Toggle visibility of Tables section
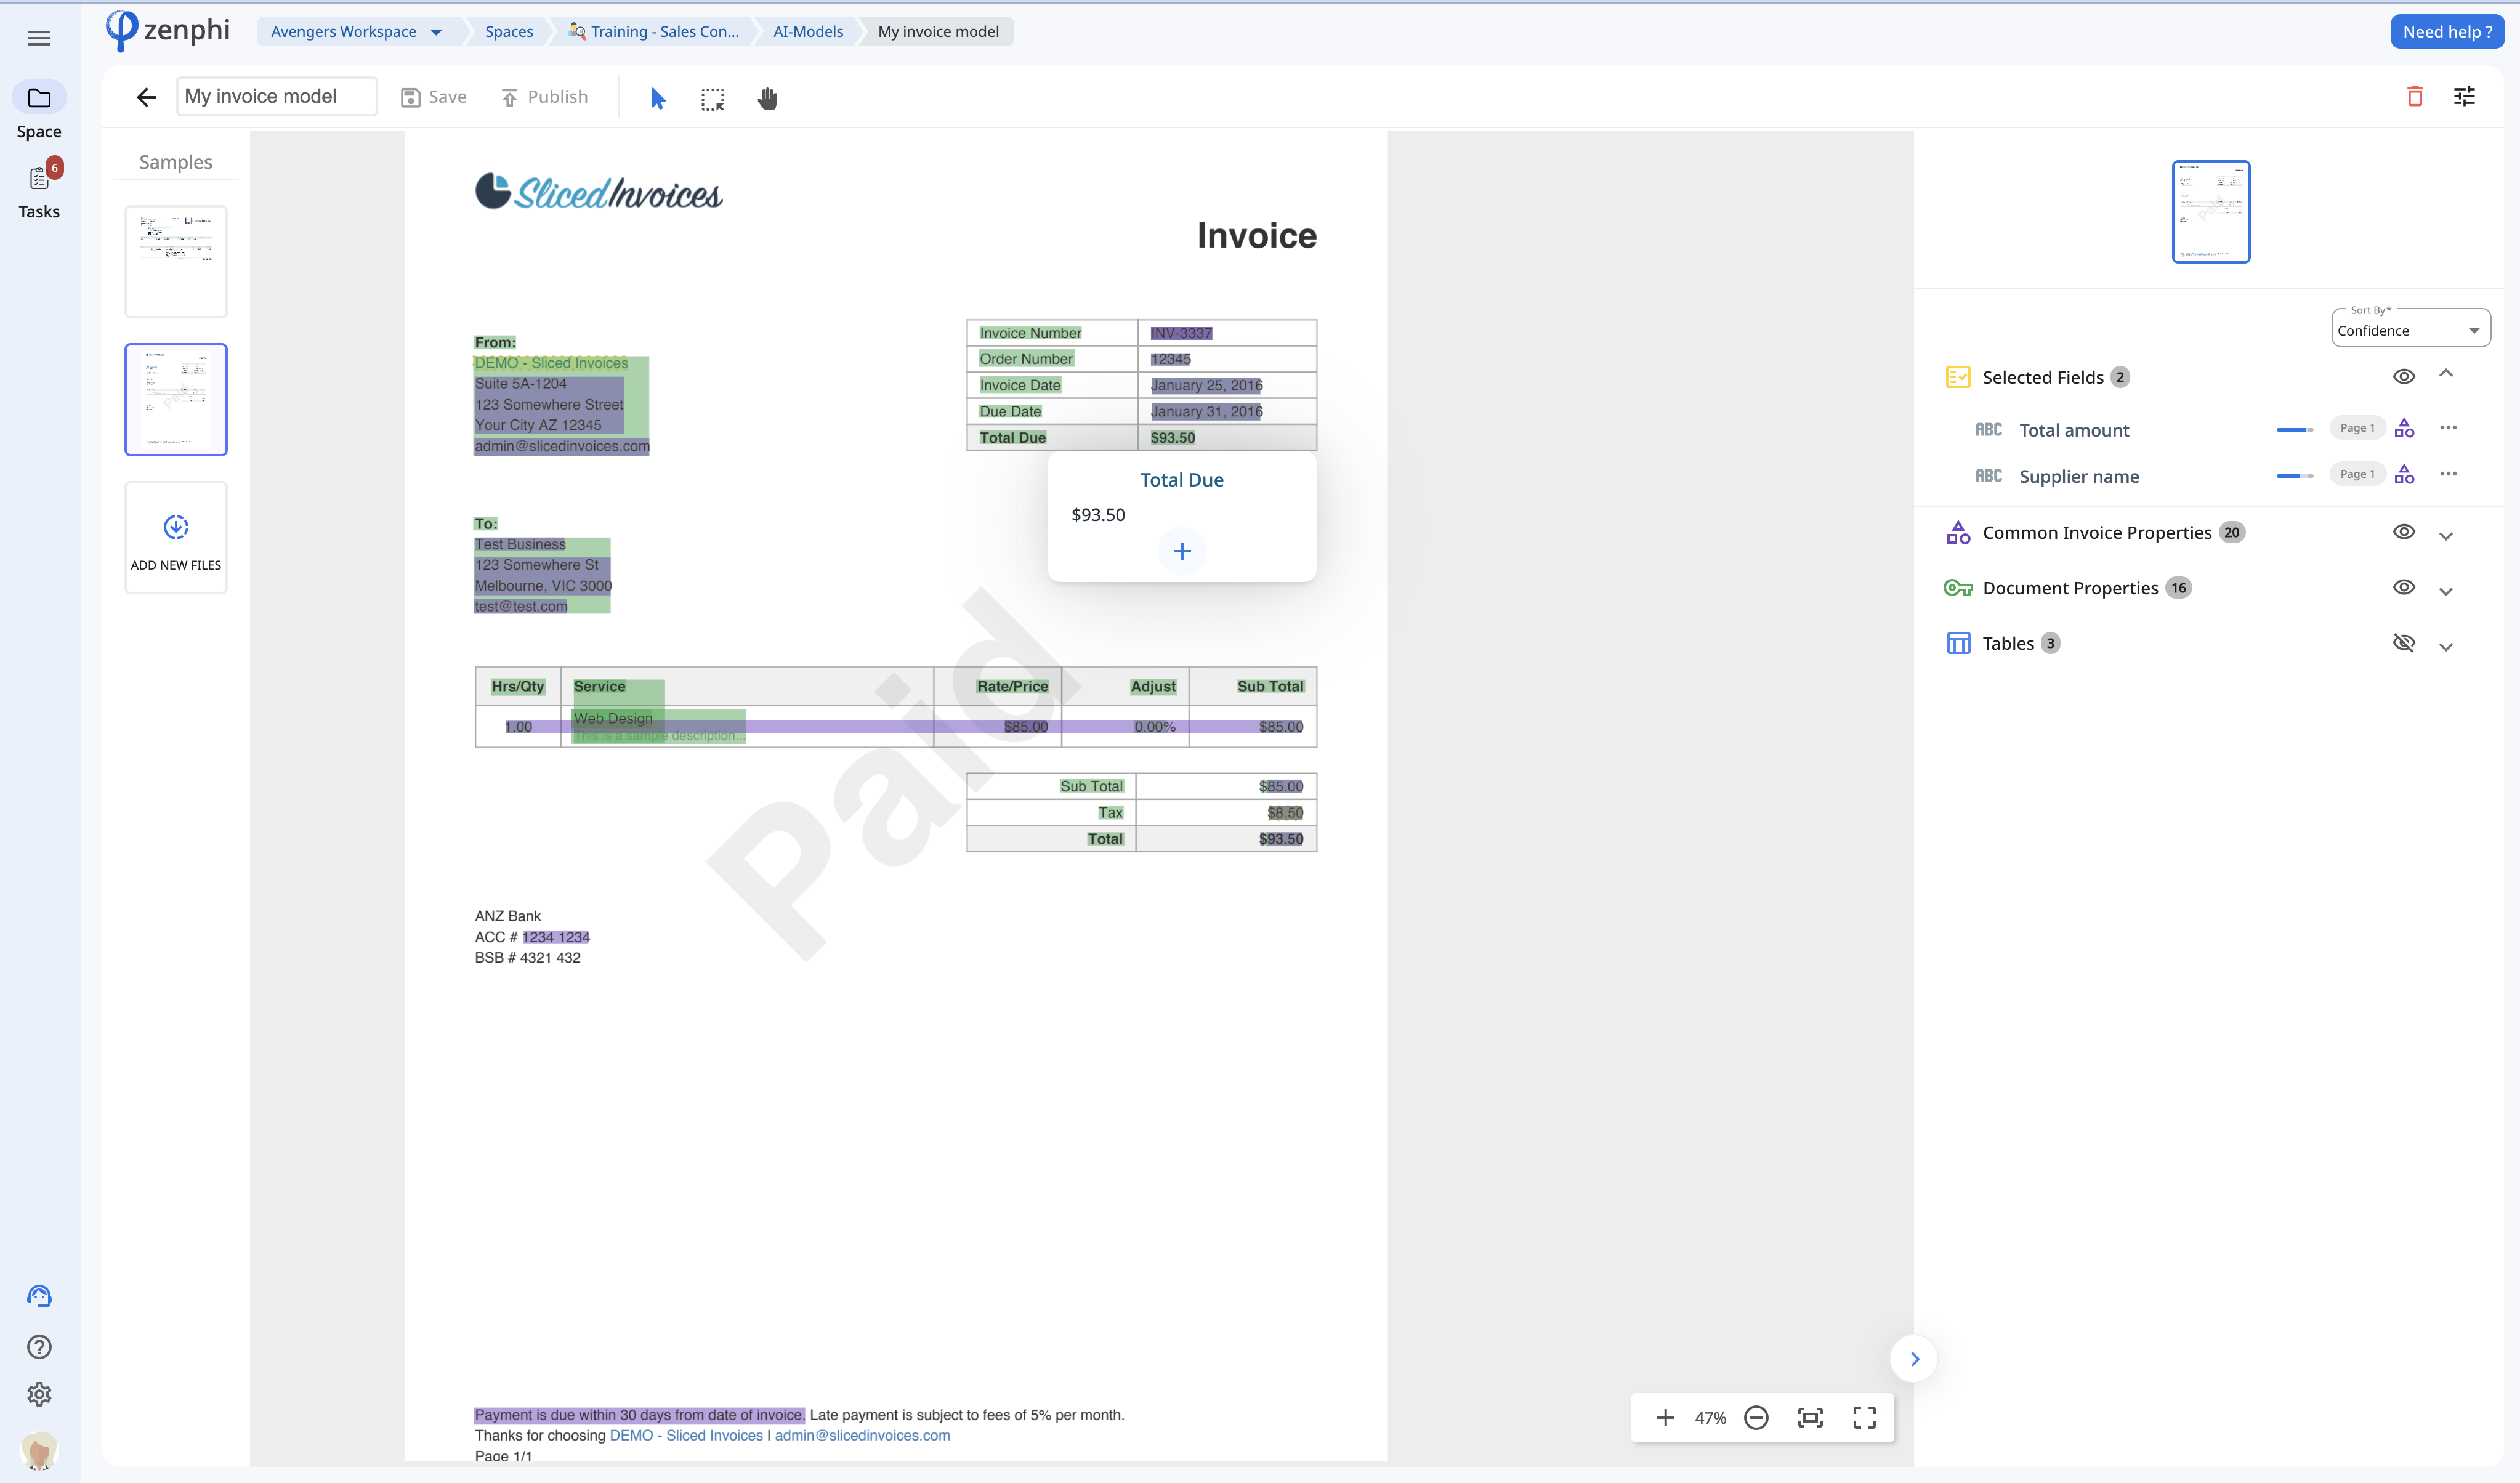Screen dimensions: 2520x1483 click(2404, 642)
